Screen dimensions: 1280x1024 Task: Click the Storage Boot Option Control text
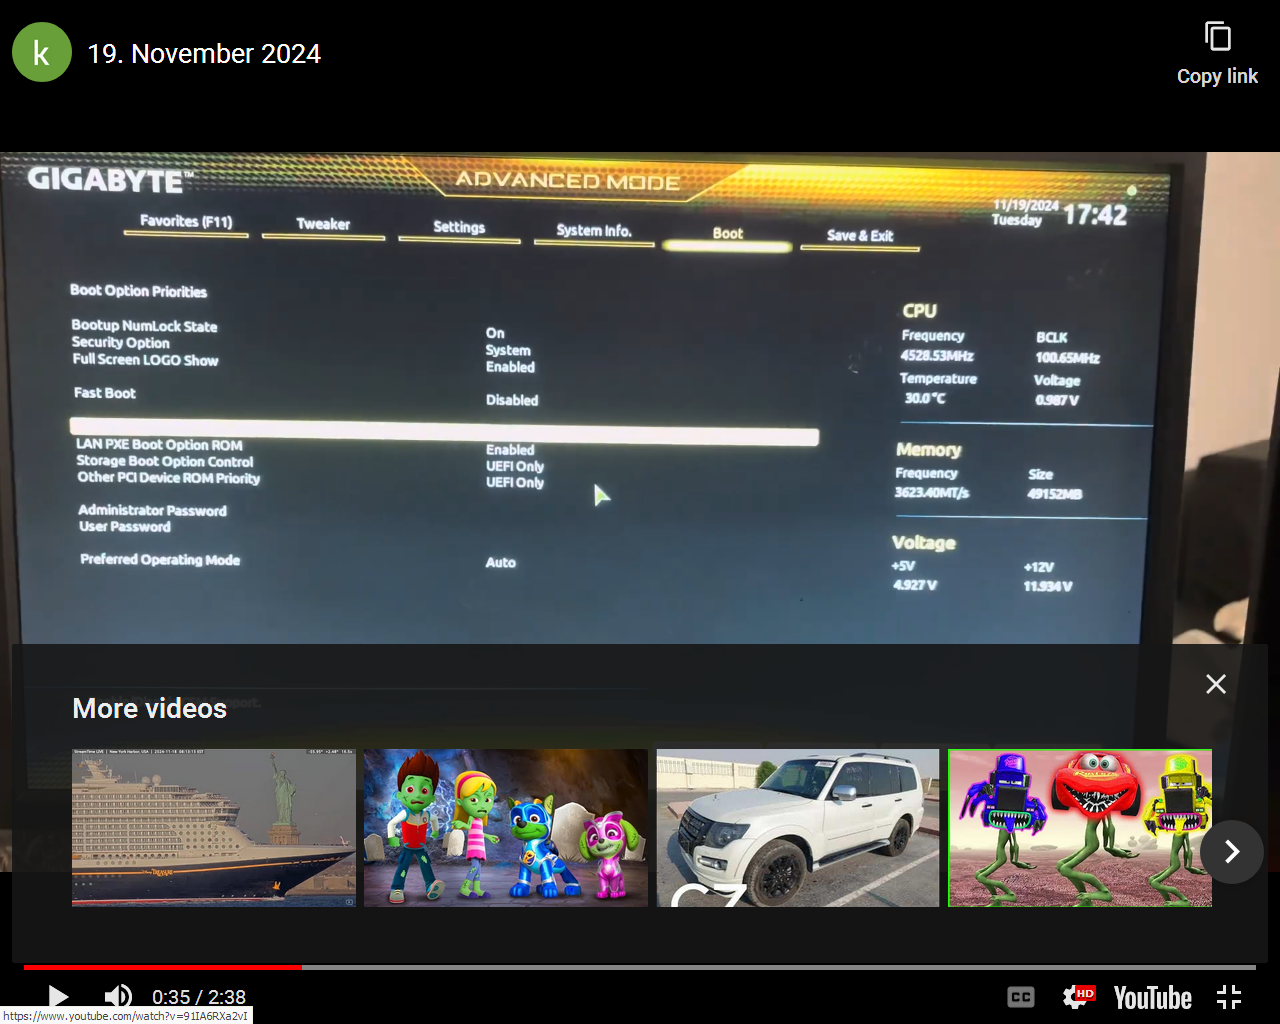click(x=165, y=461)
